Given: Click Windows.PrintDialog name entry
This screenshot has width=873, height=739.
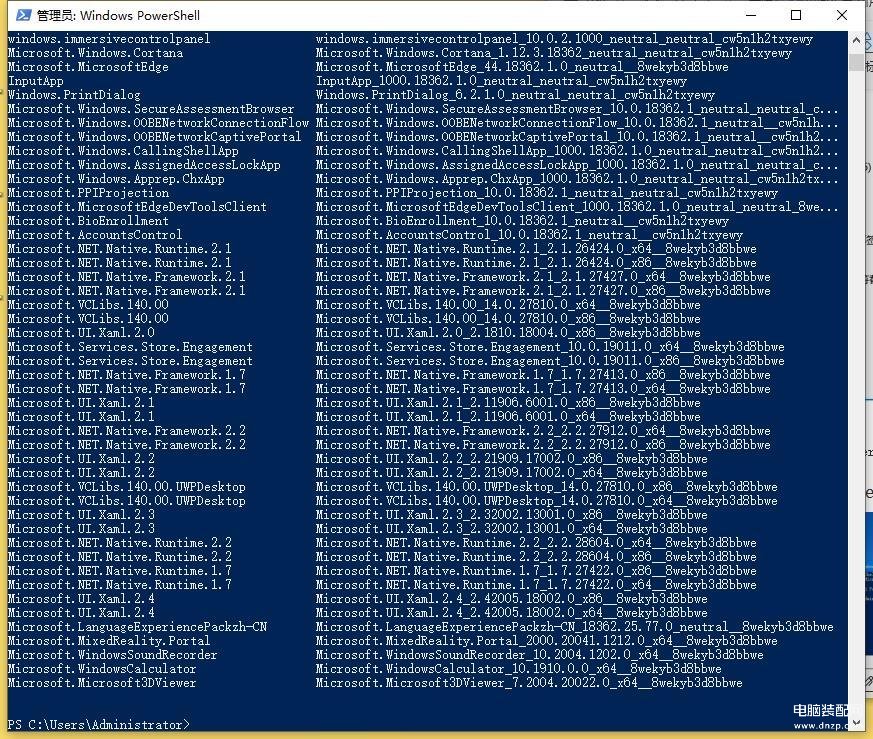Looking at the screenshot, I should pyautogui.click(x=74, y=95).
